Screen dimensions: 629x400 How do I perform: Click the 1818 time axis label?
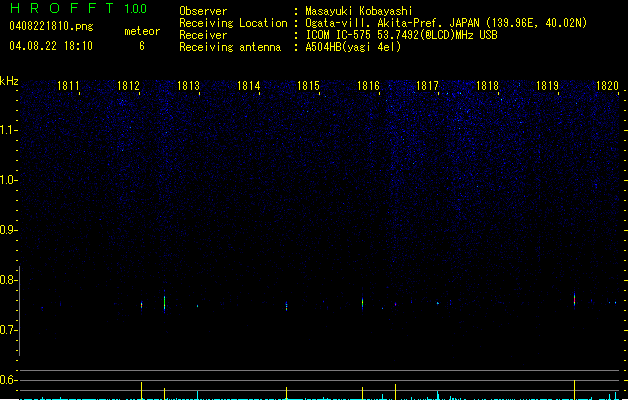tap(487, 86)
